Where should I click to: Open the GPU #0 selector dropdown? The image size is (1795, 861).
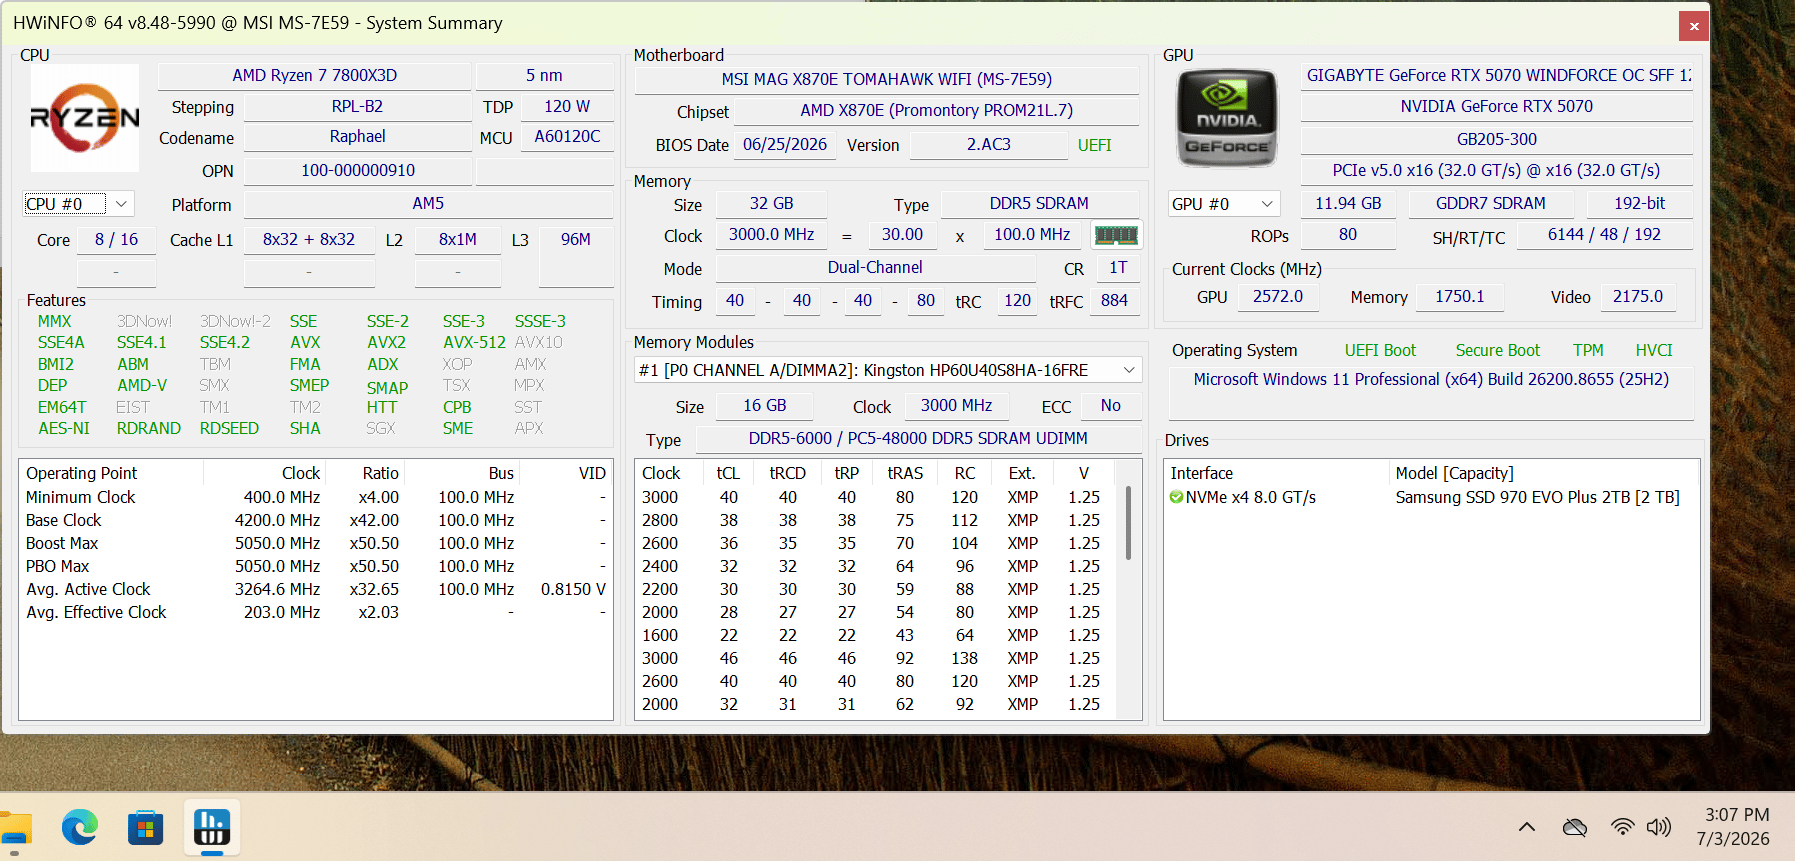[1224, 204]
